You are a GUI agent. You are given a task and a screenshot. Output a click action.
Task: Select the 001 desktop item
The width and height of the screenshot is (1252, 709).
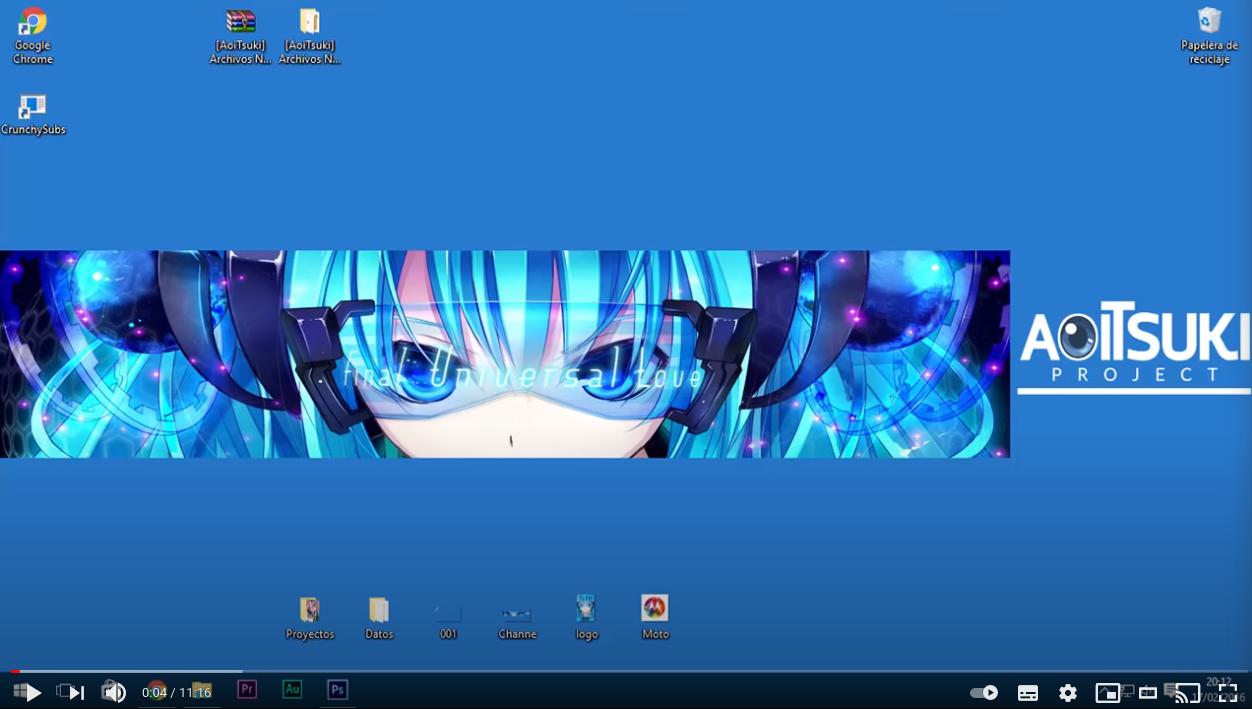point(448,618)
